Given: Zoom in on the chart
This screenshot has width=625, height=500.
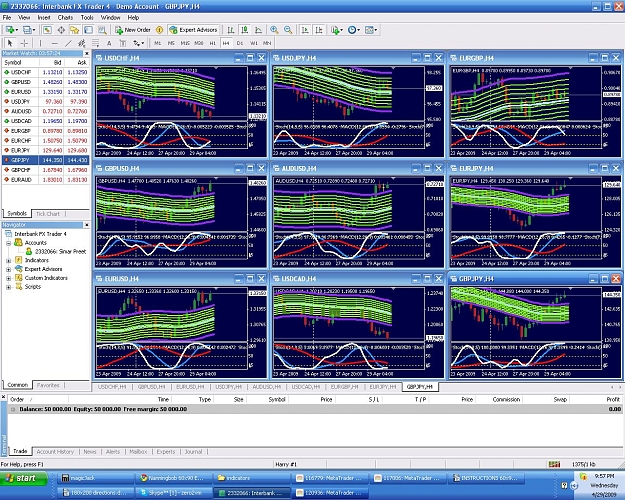Looking at the screenshot, I should point(274,30).
